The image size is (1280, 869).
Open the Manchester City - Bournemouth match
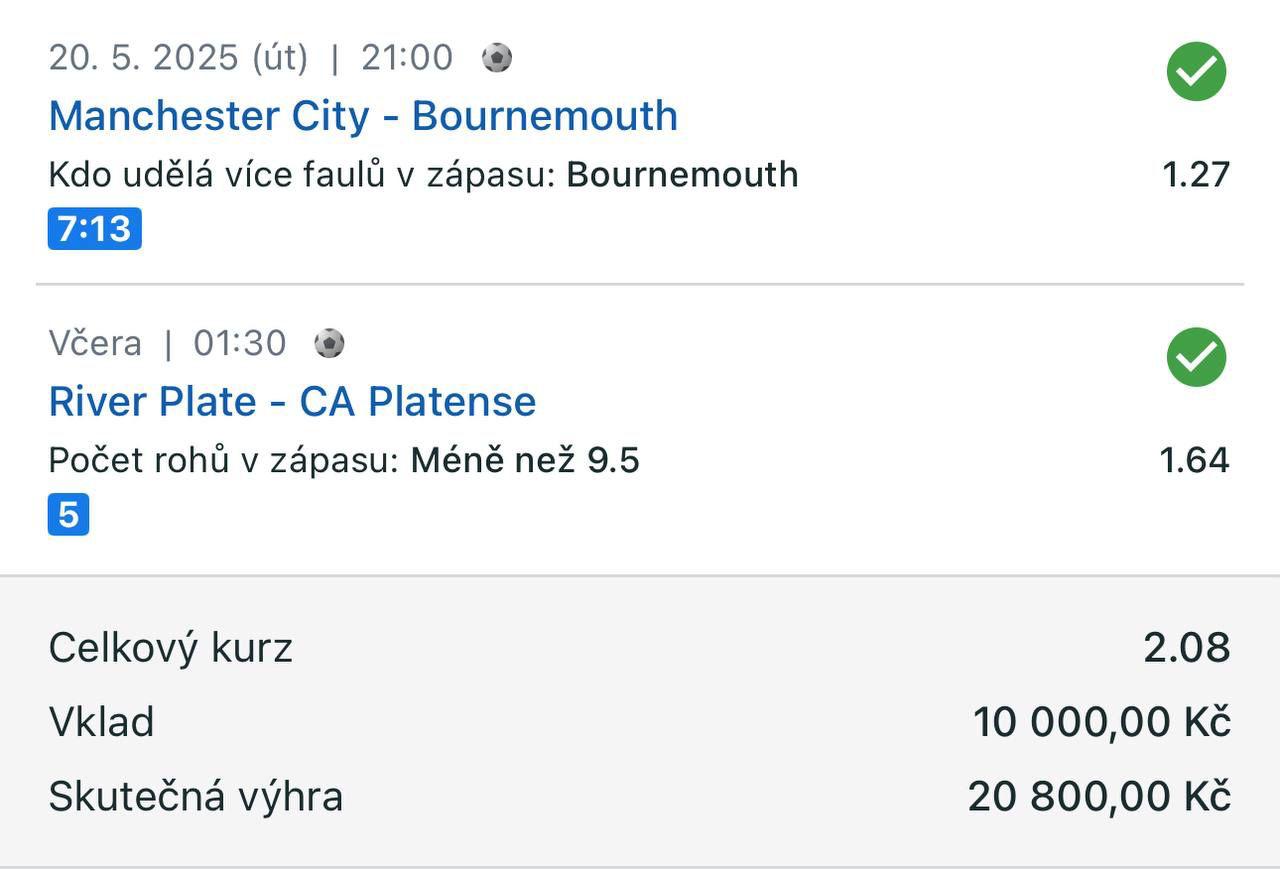[x=363, y=116]
